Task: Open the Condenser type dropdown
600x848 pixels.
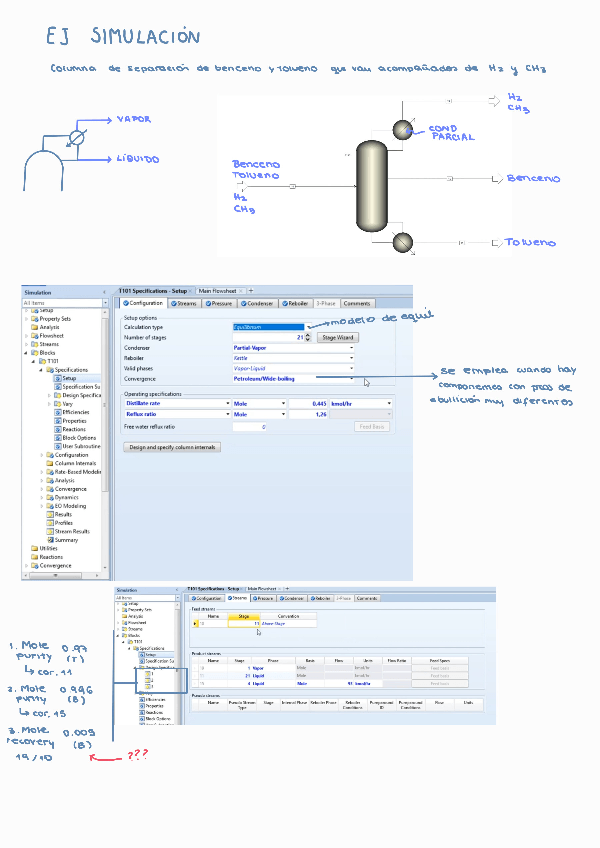Action: click(x=351, y=348)
